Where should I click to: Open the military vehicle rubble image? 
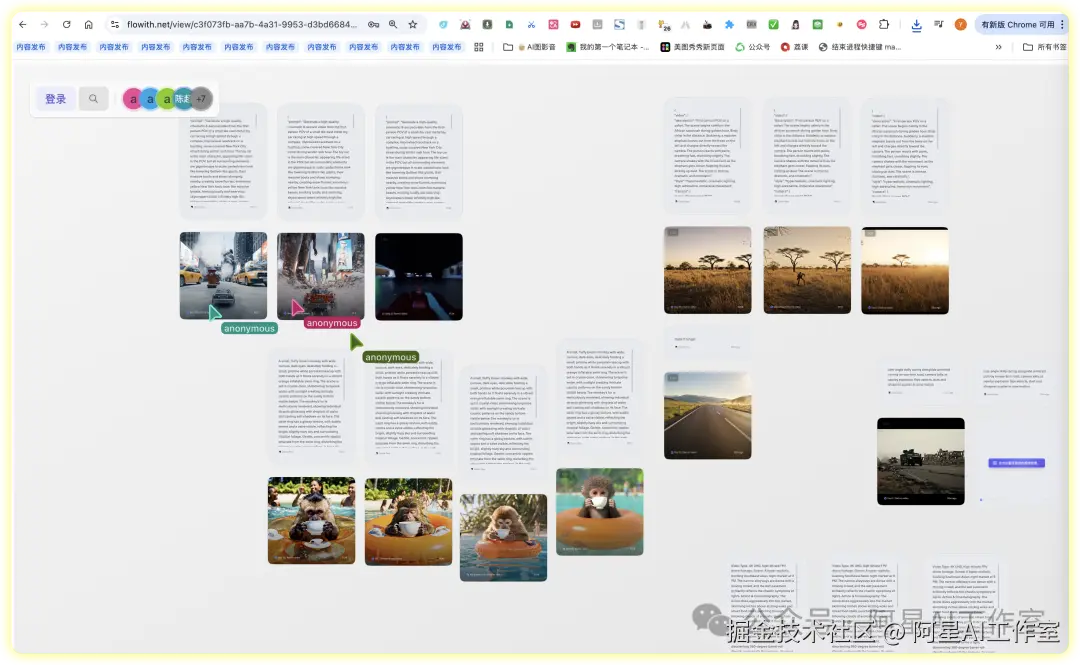click(921, 461)
